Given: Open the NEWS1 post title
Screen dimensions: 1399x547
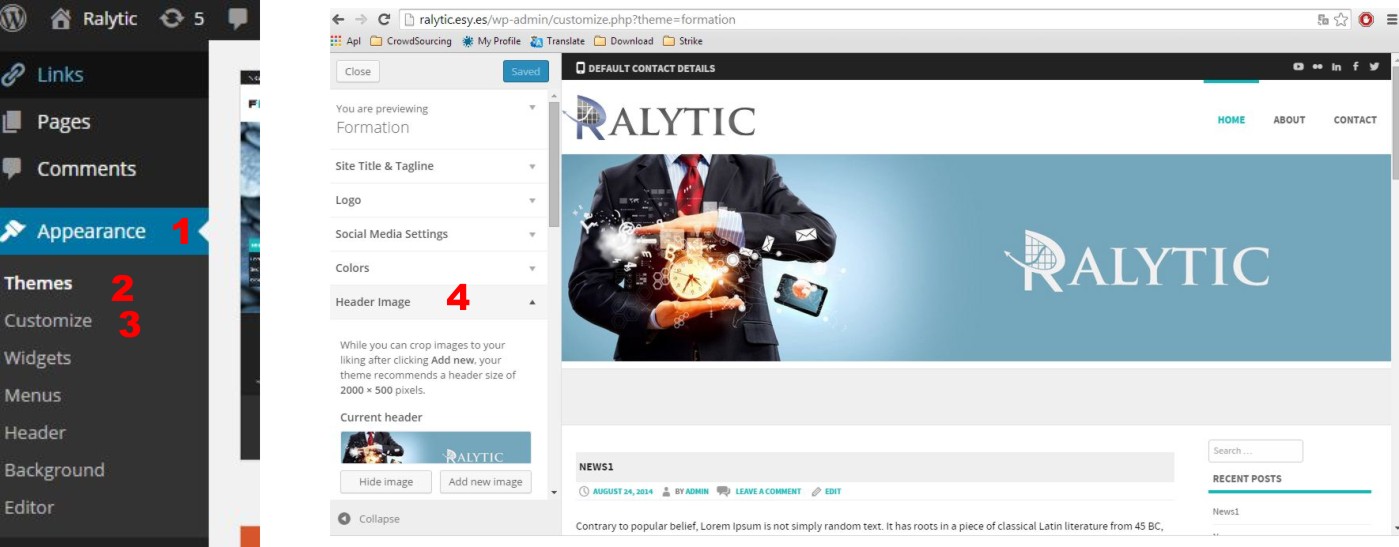Looking at the screenshot, I should click(595, 467).
